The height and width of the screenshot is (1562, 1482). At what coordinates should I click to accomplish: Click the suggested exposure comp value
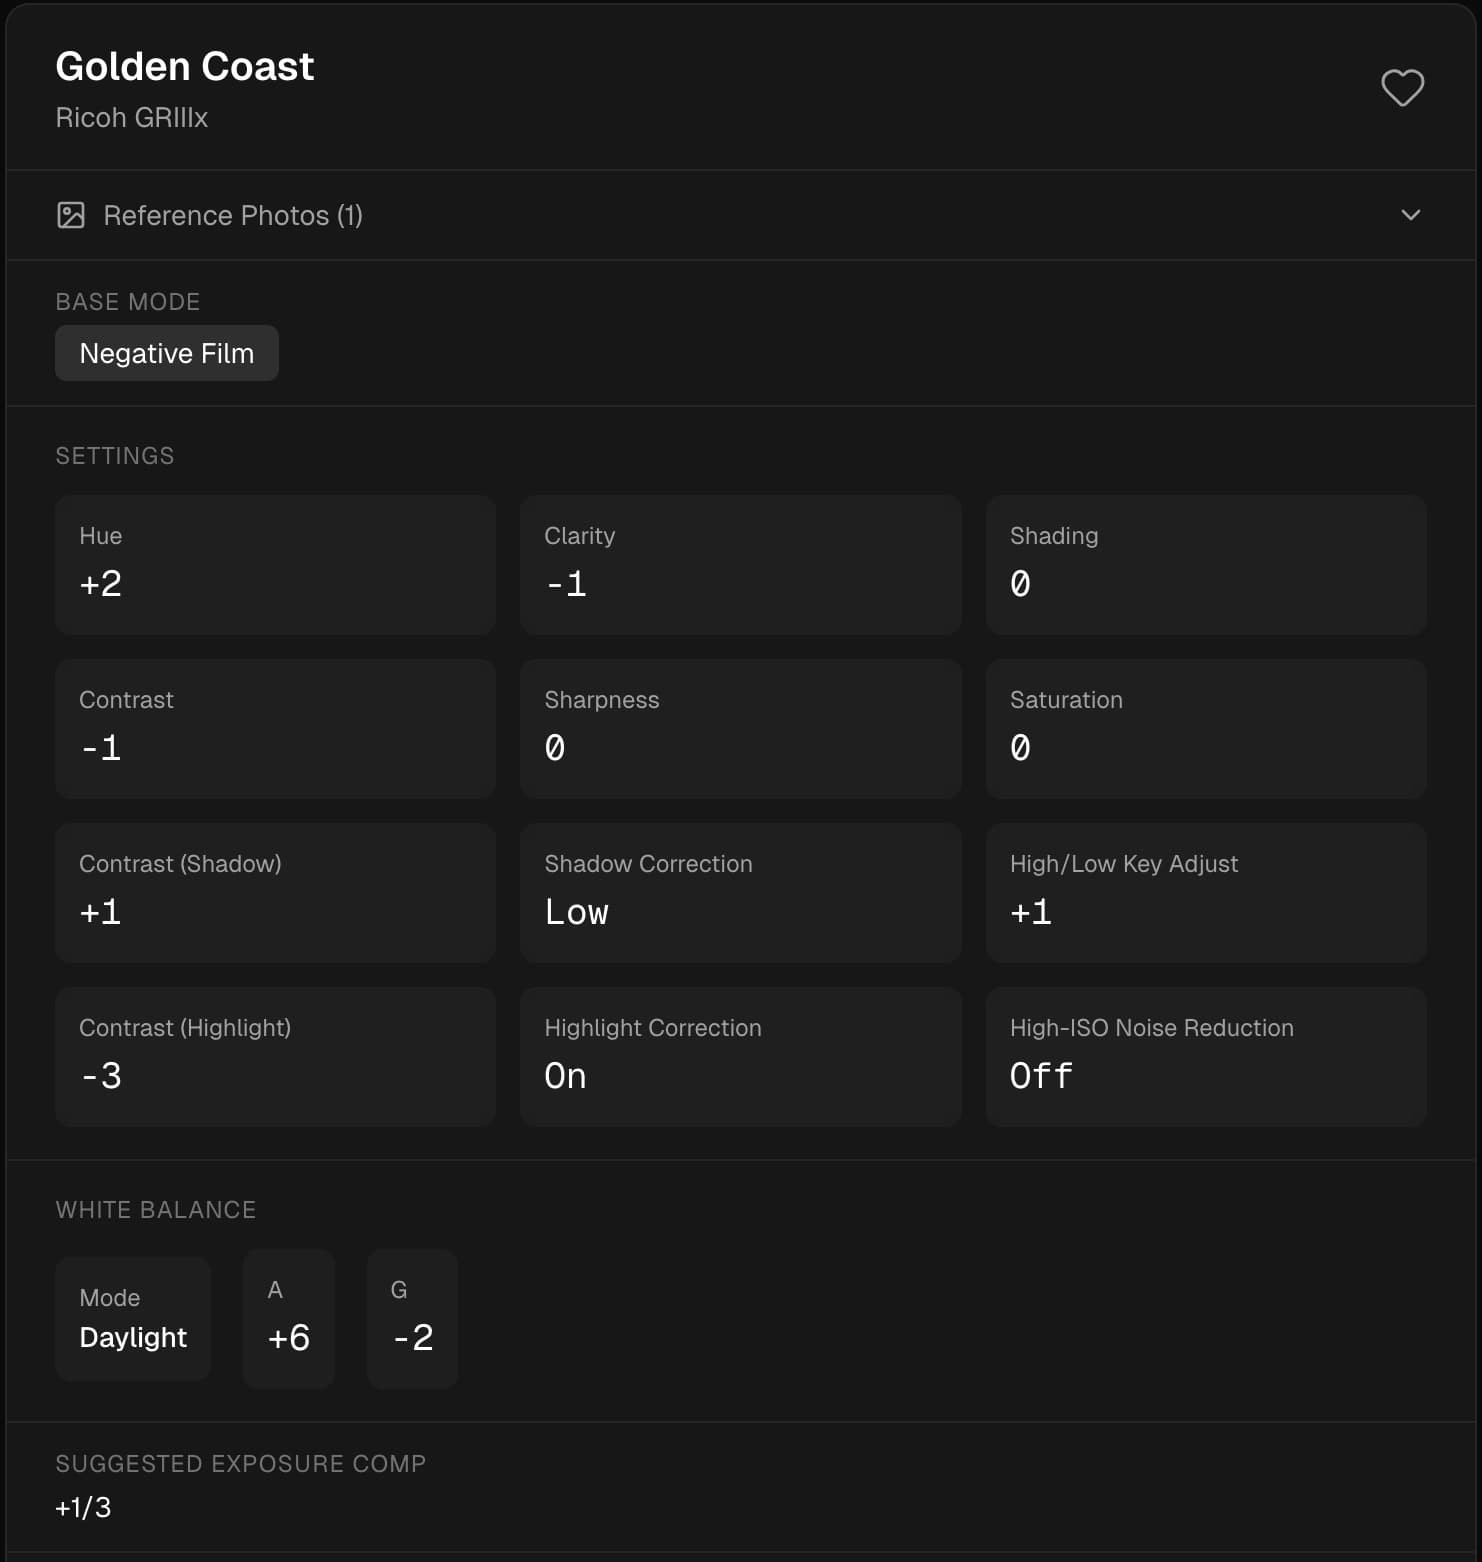click(83, 1507)
